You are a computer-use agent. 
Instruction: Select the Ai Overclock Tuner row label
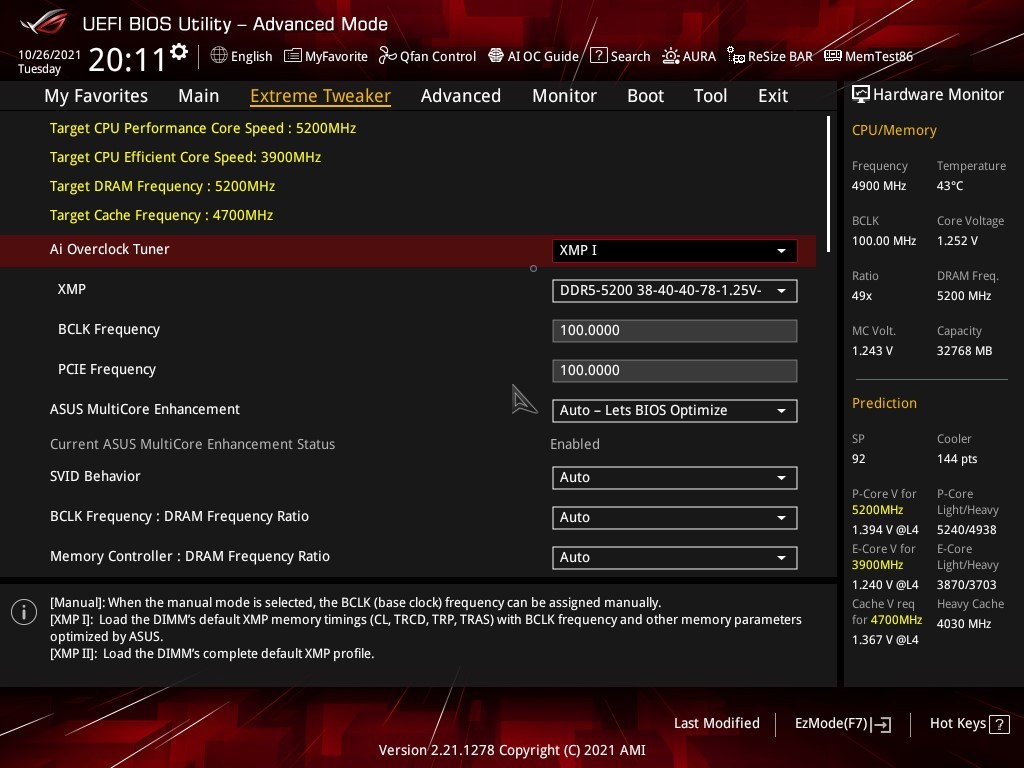point(109,249)
